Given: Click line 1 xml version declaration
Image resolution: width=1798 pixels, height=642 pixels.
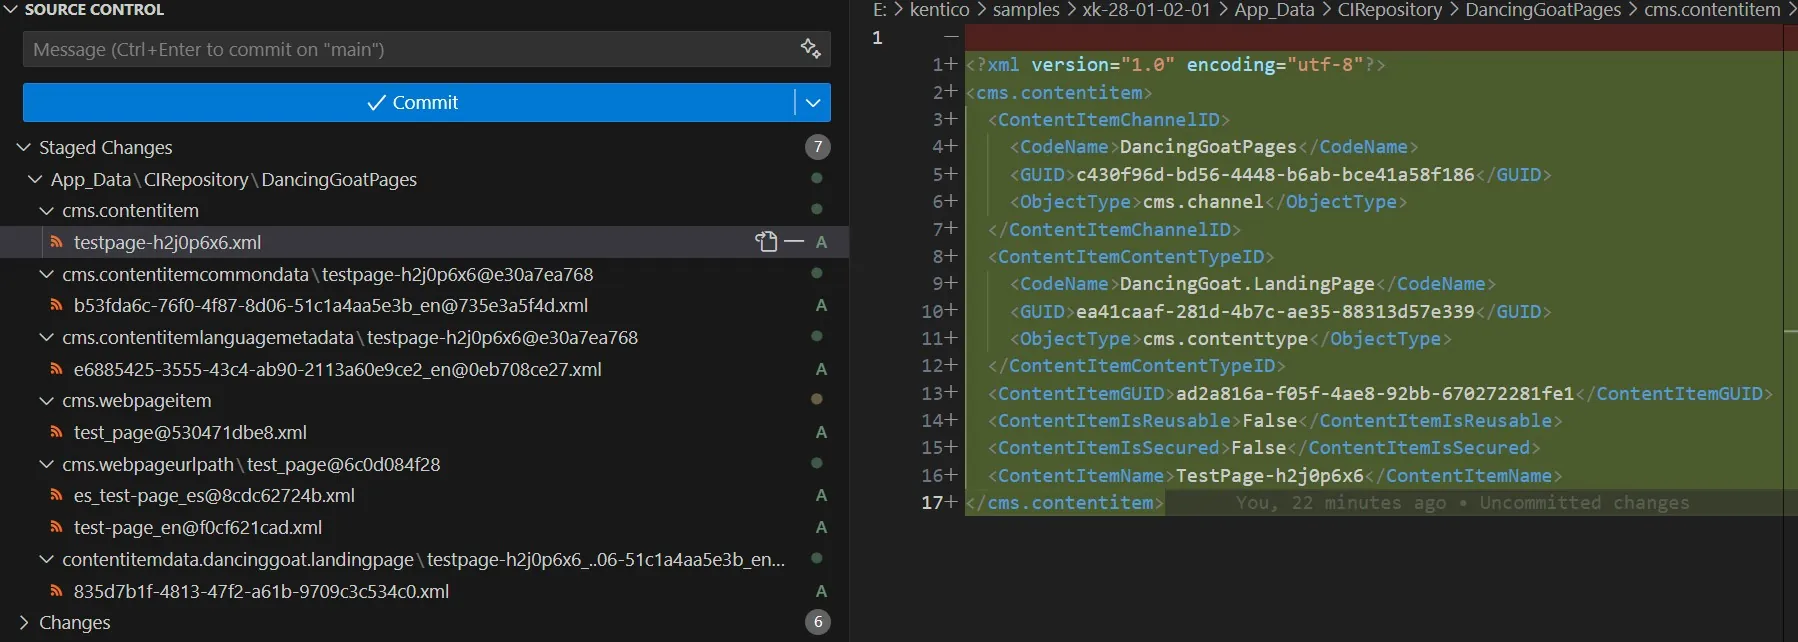Looking at the screenshot, I should click(x=1176, y=65).
